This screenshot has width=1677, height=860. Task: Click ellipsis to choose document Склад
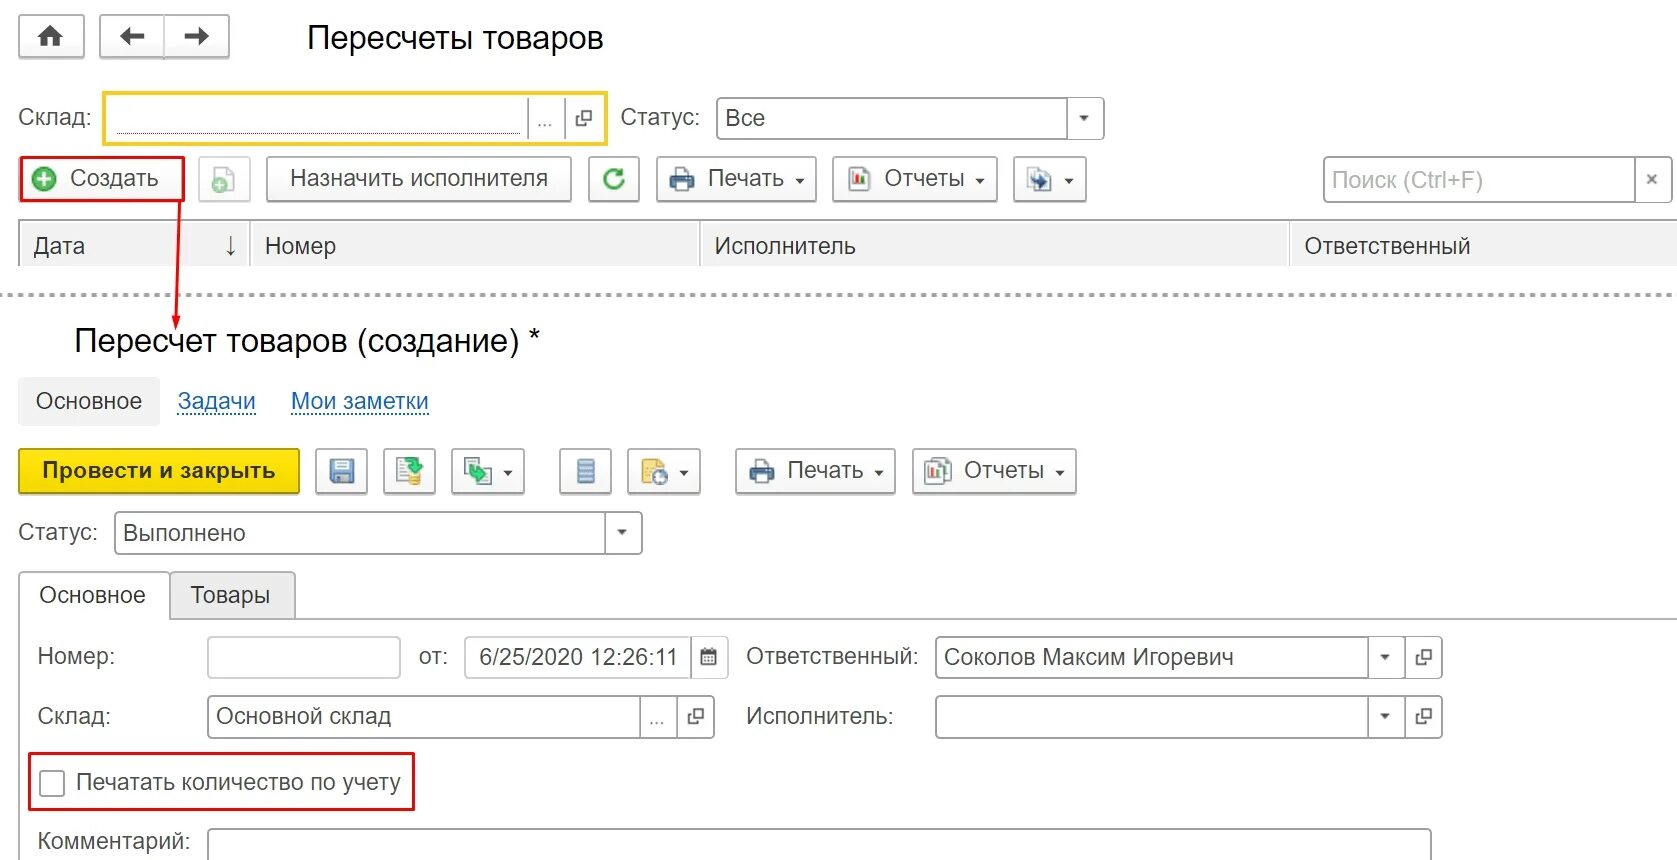click(x=657, y=717)
